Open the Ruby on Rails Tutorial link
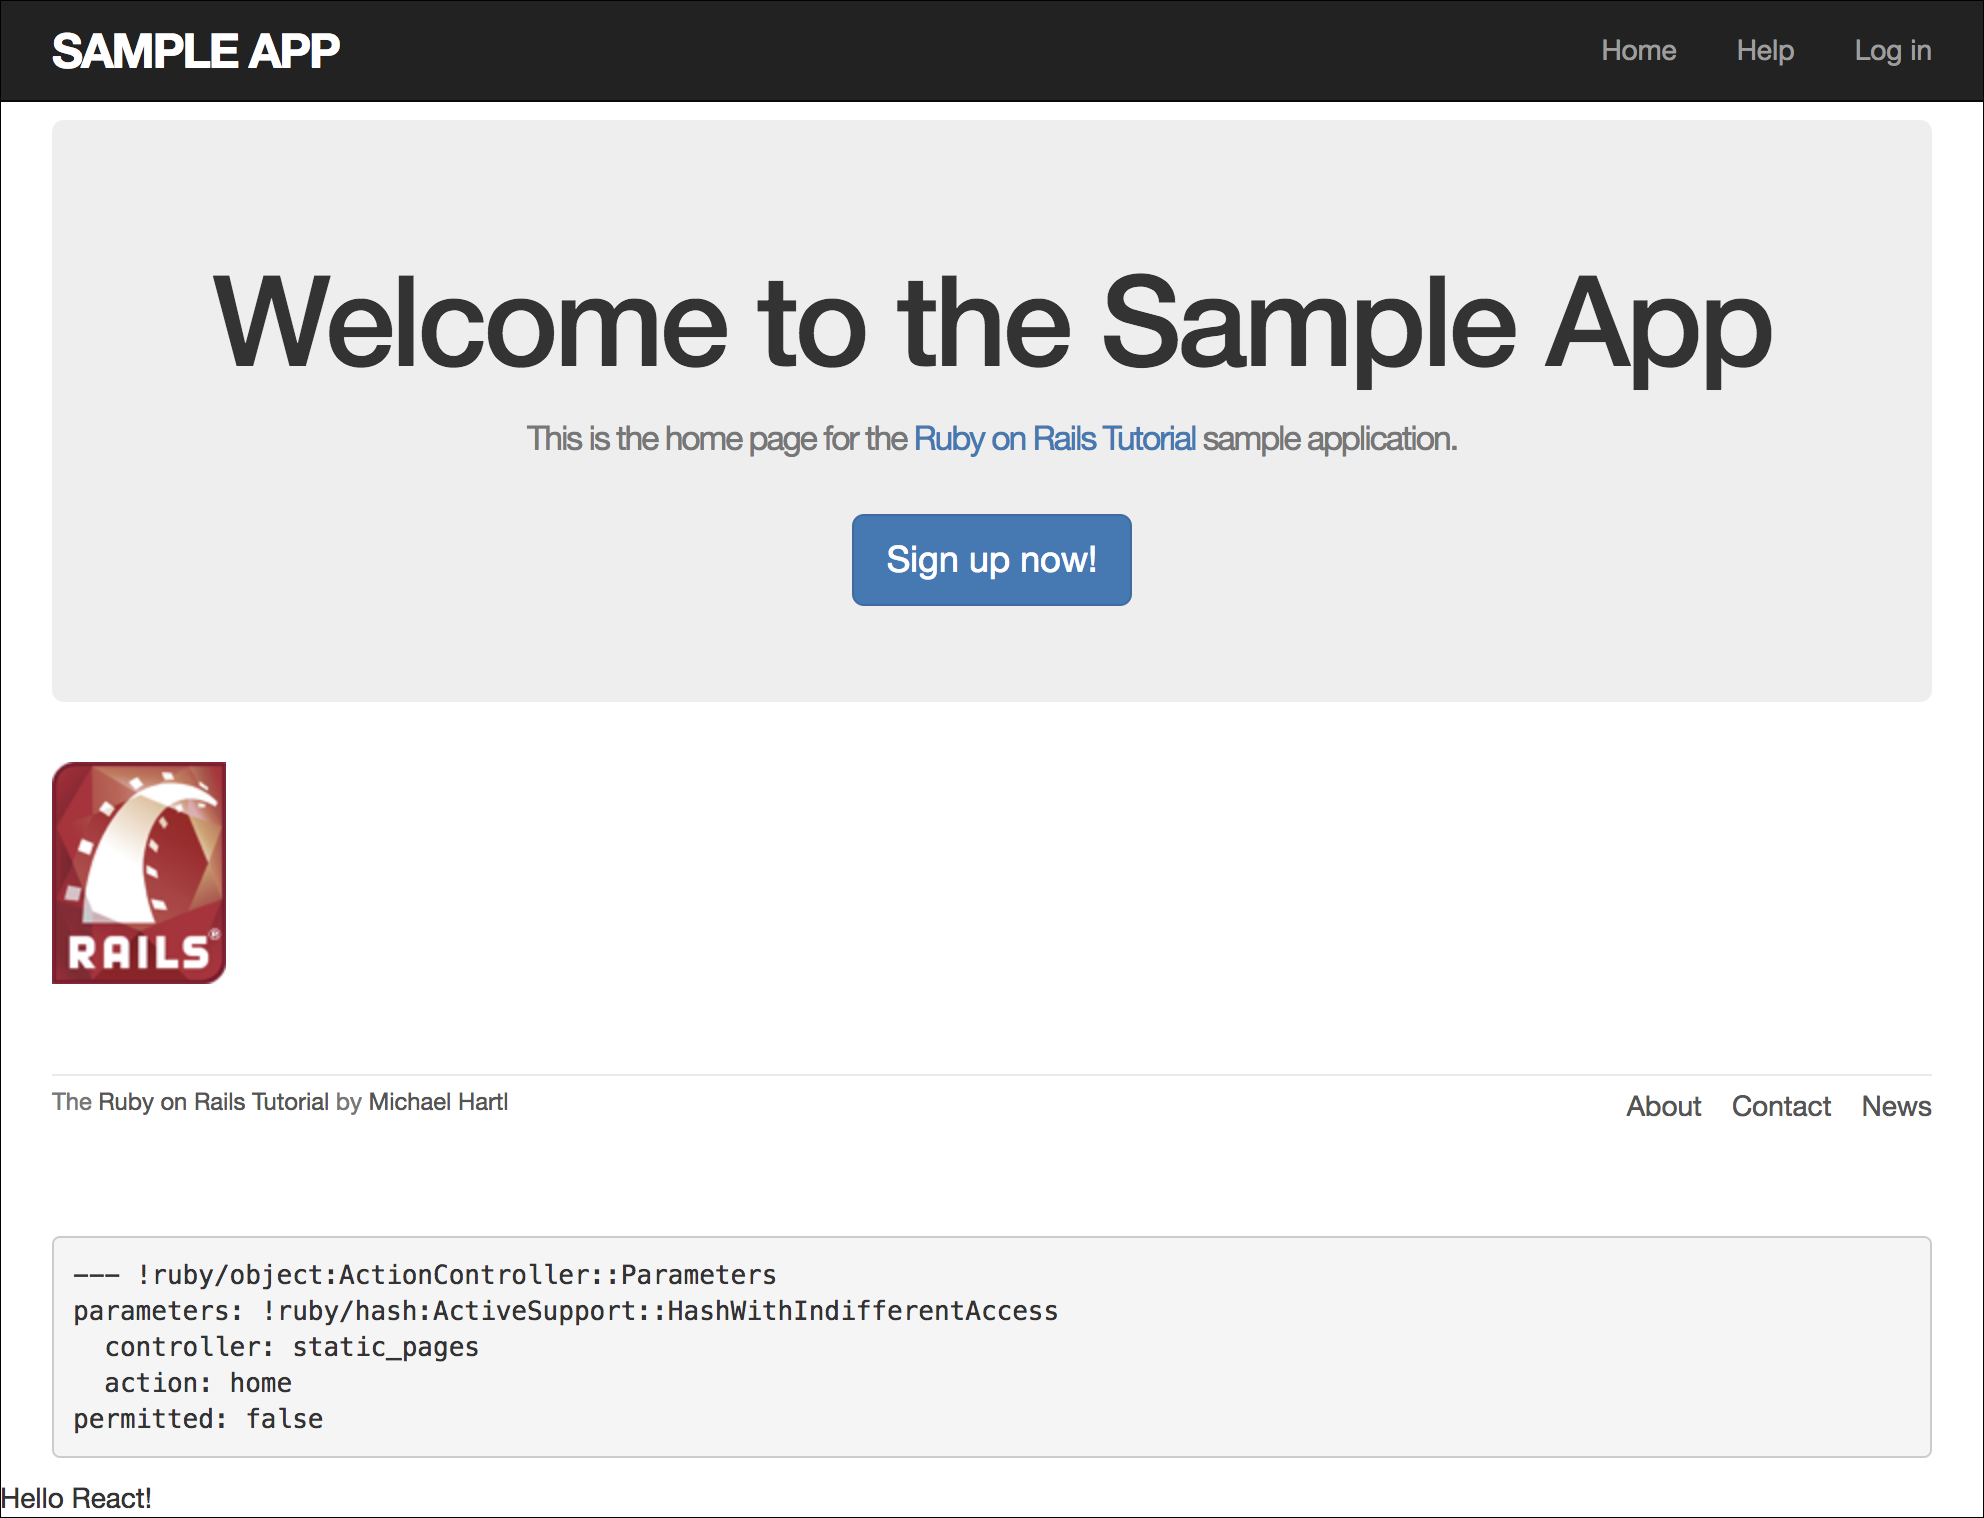1984x1518 pixels. click(1053, 438)
